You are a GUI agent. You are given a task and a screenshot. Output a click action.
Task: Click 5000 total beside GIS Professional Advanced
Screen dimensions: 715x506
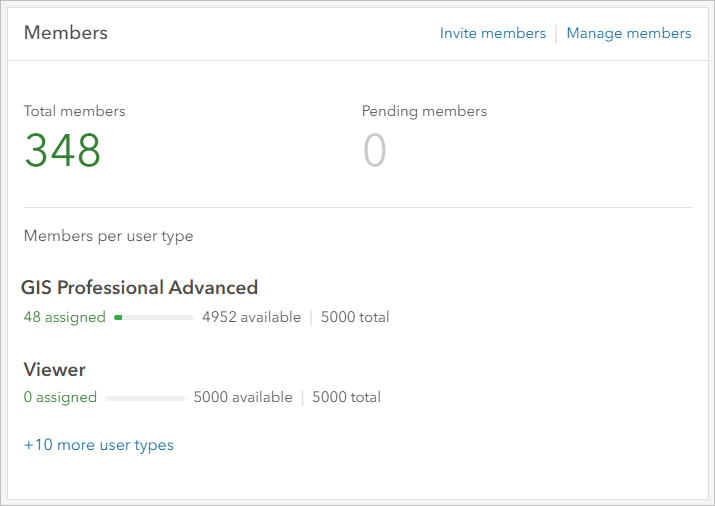355,317
